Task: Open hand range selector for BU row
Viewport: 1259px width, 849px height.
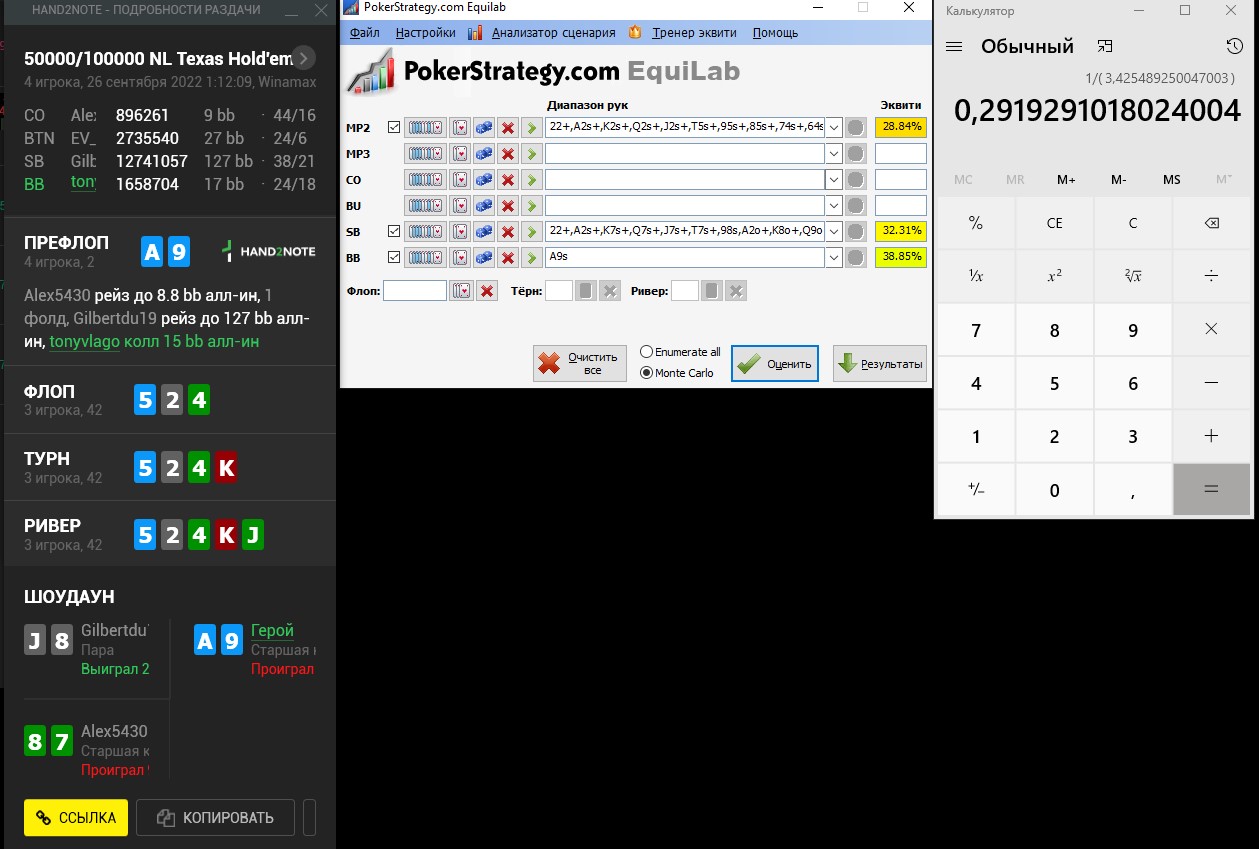Action: pyautogui.click(x=425, y=205)
